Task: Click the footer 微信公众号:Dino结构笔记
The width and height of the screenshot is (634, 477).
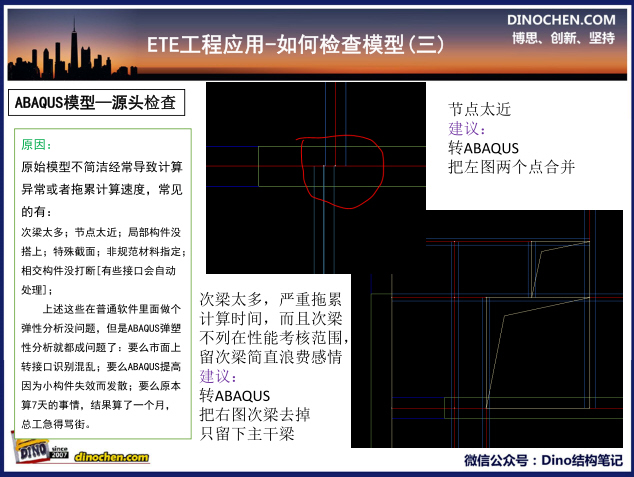Action: pyautogui.click(x=543, y=460)
